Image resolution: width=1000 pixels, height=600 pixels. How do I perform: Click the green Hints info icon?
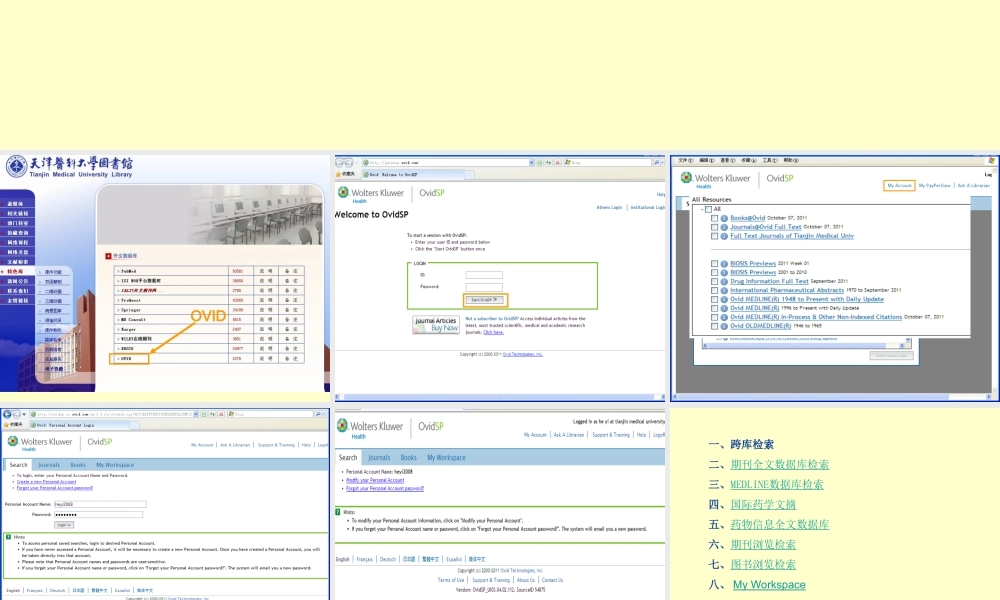click(10, 536)
